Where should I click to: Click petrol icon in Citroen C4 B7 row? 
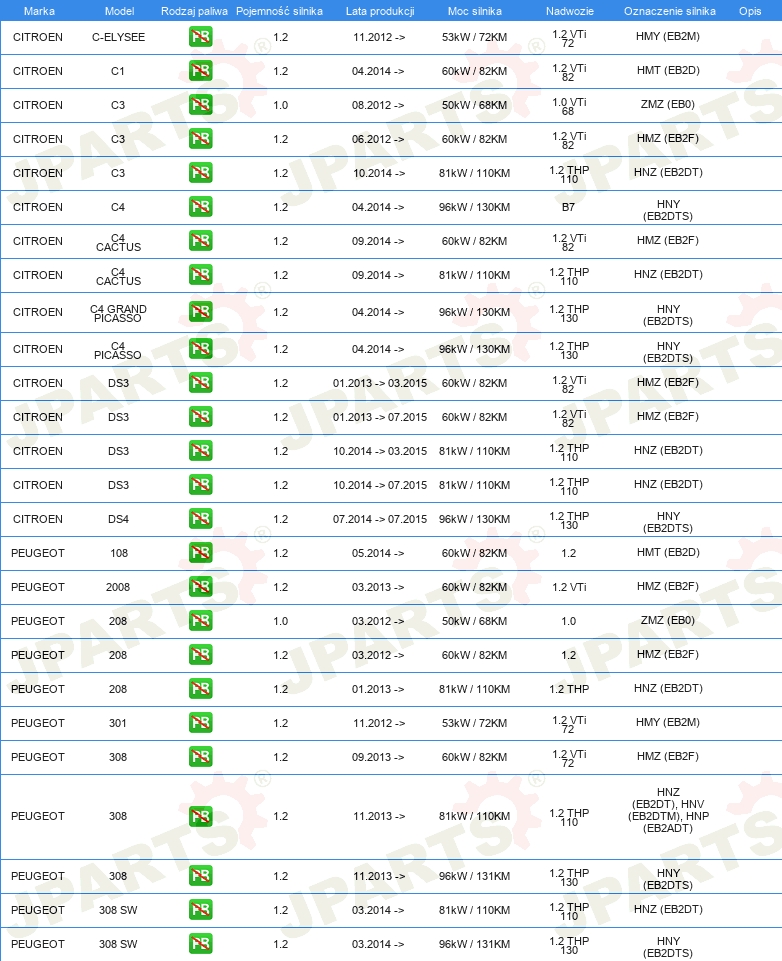point(200,207)
